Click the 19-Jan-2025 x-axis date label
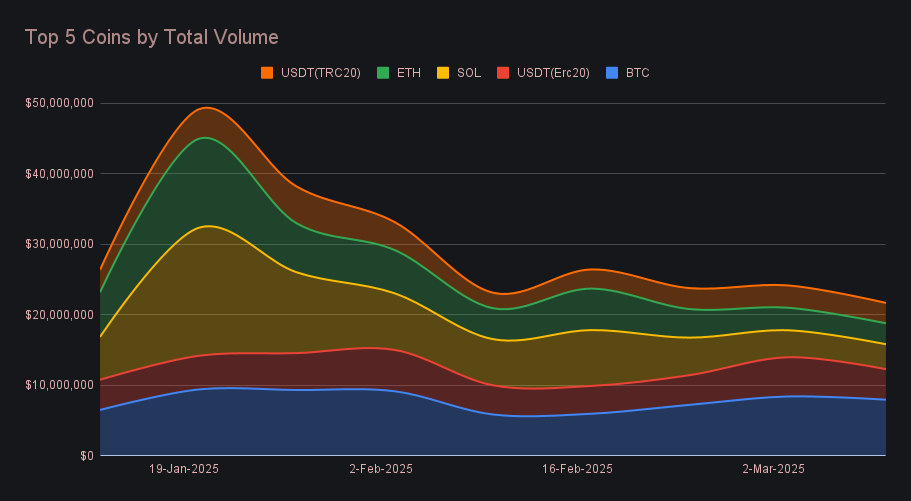The image size is (911, 501). [x=184, y=468]
